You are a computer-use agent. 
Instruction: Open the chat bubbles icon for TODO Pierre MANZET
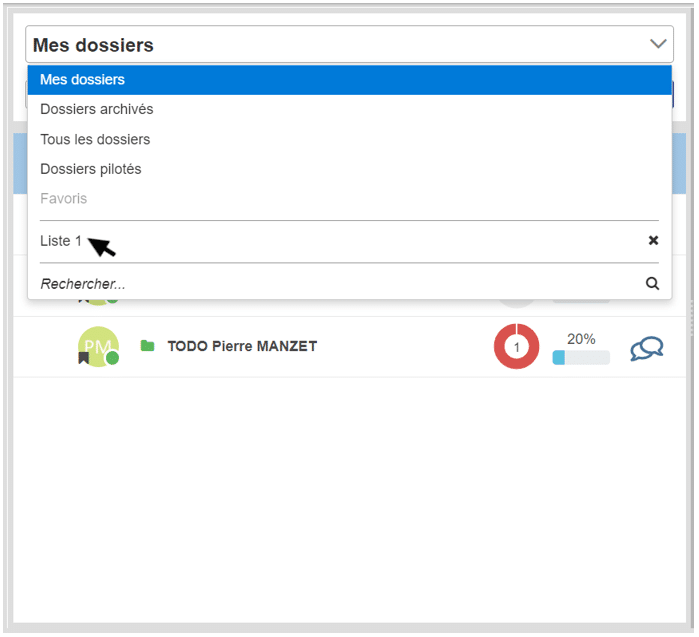click(x=647, y=348)
